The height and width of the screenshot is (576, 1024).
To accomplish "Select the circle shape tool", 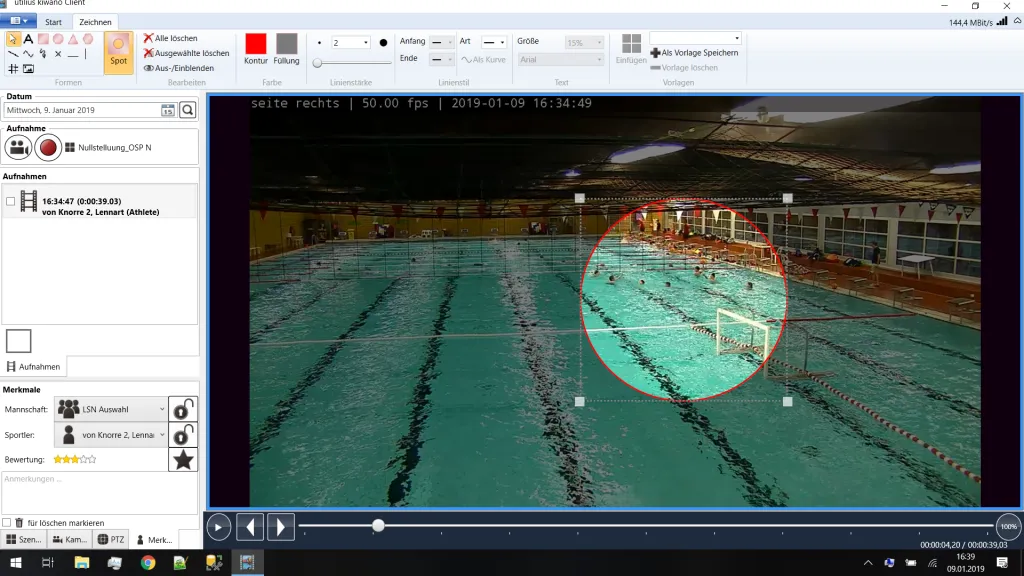I will coord(58,39).
